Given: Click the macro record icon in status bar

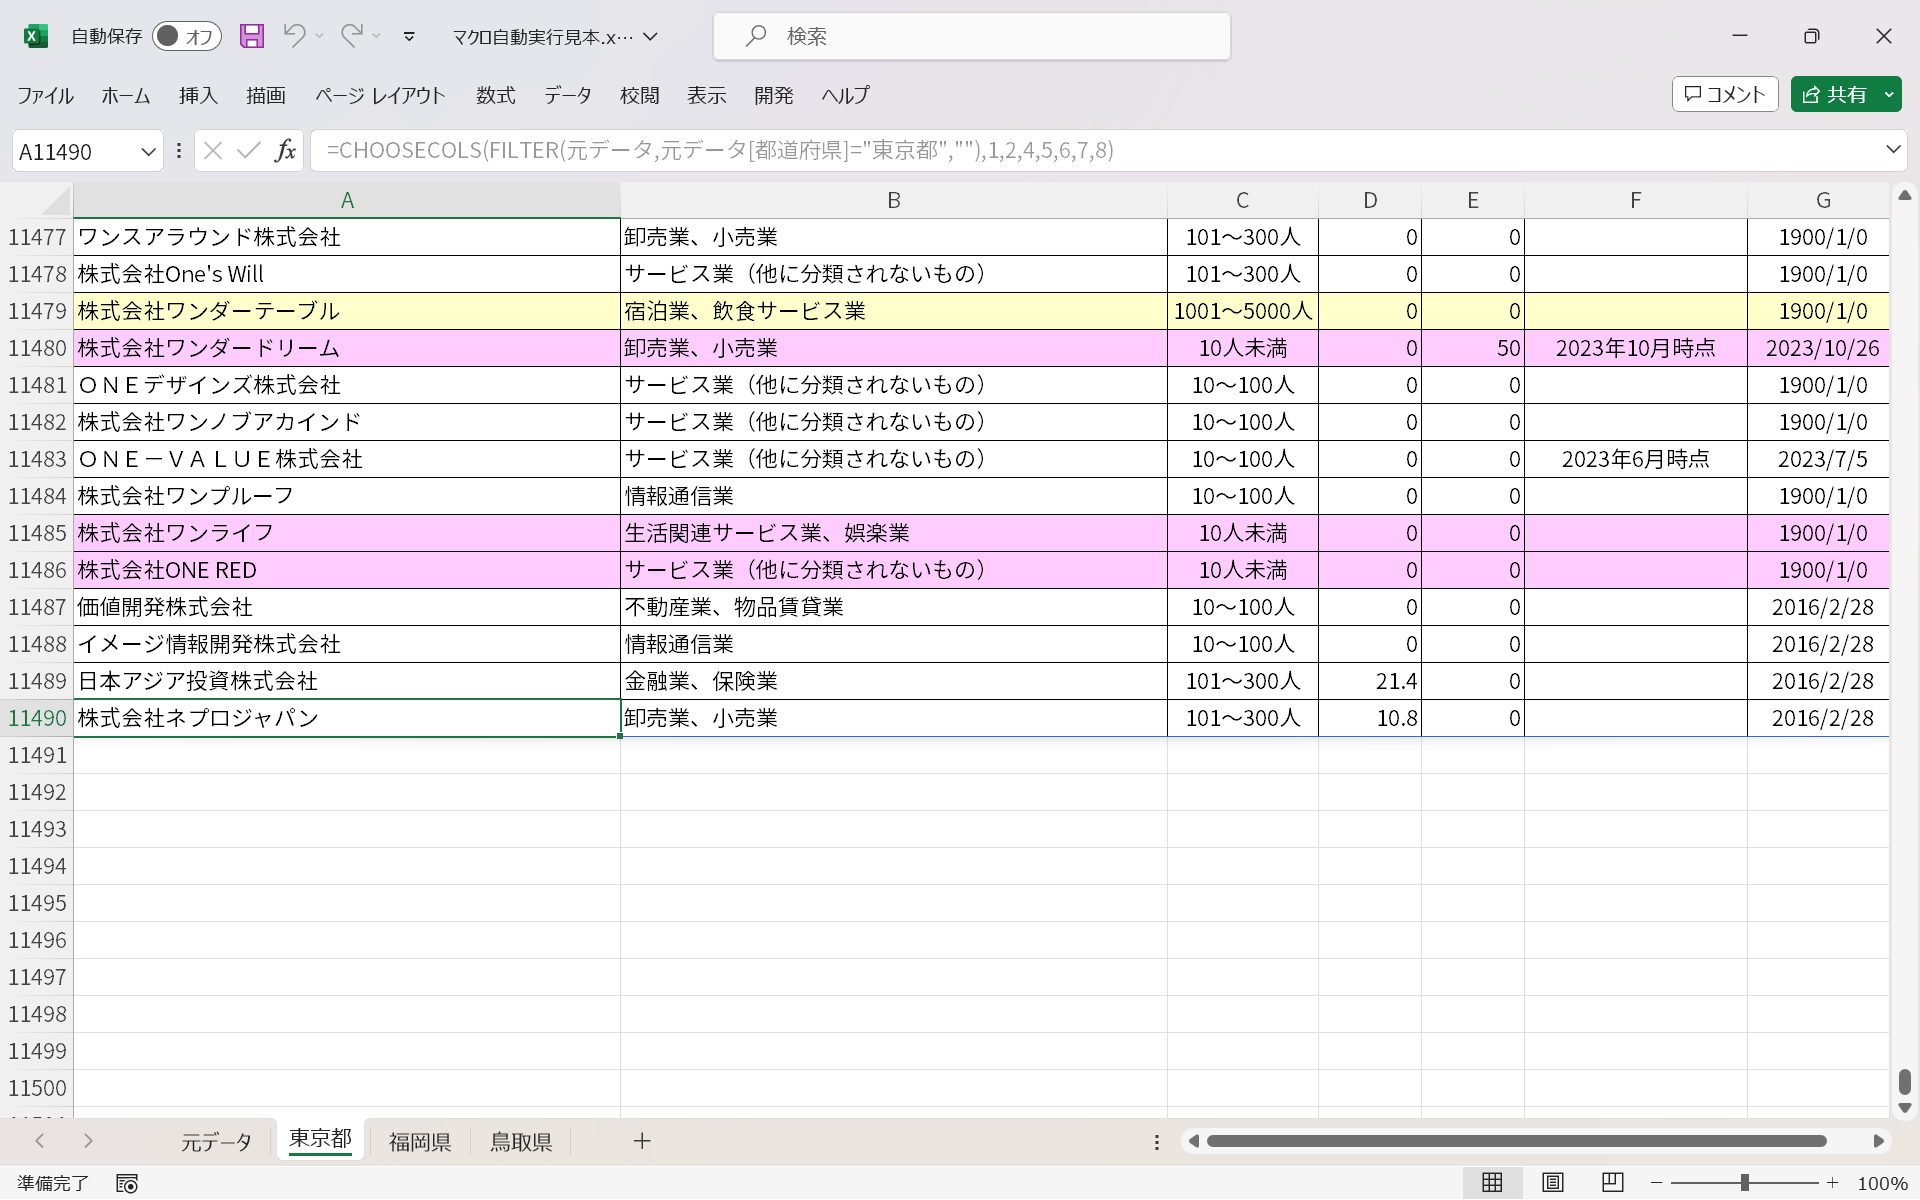Looking at the screenshot, I should coord(128,1183).
